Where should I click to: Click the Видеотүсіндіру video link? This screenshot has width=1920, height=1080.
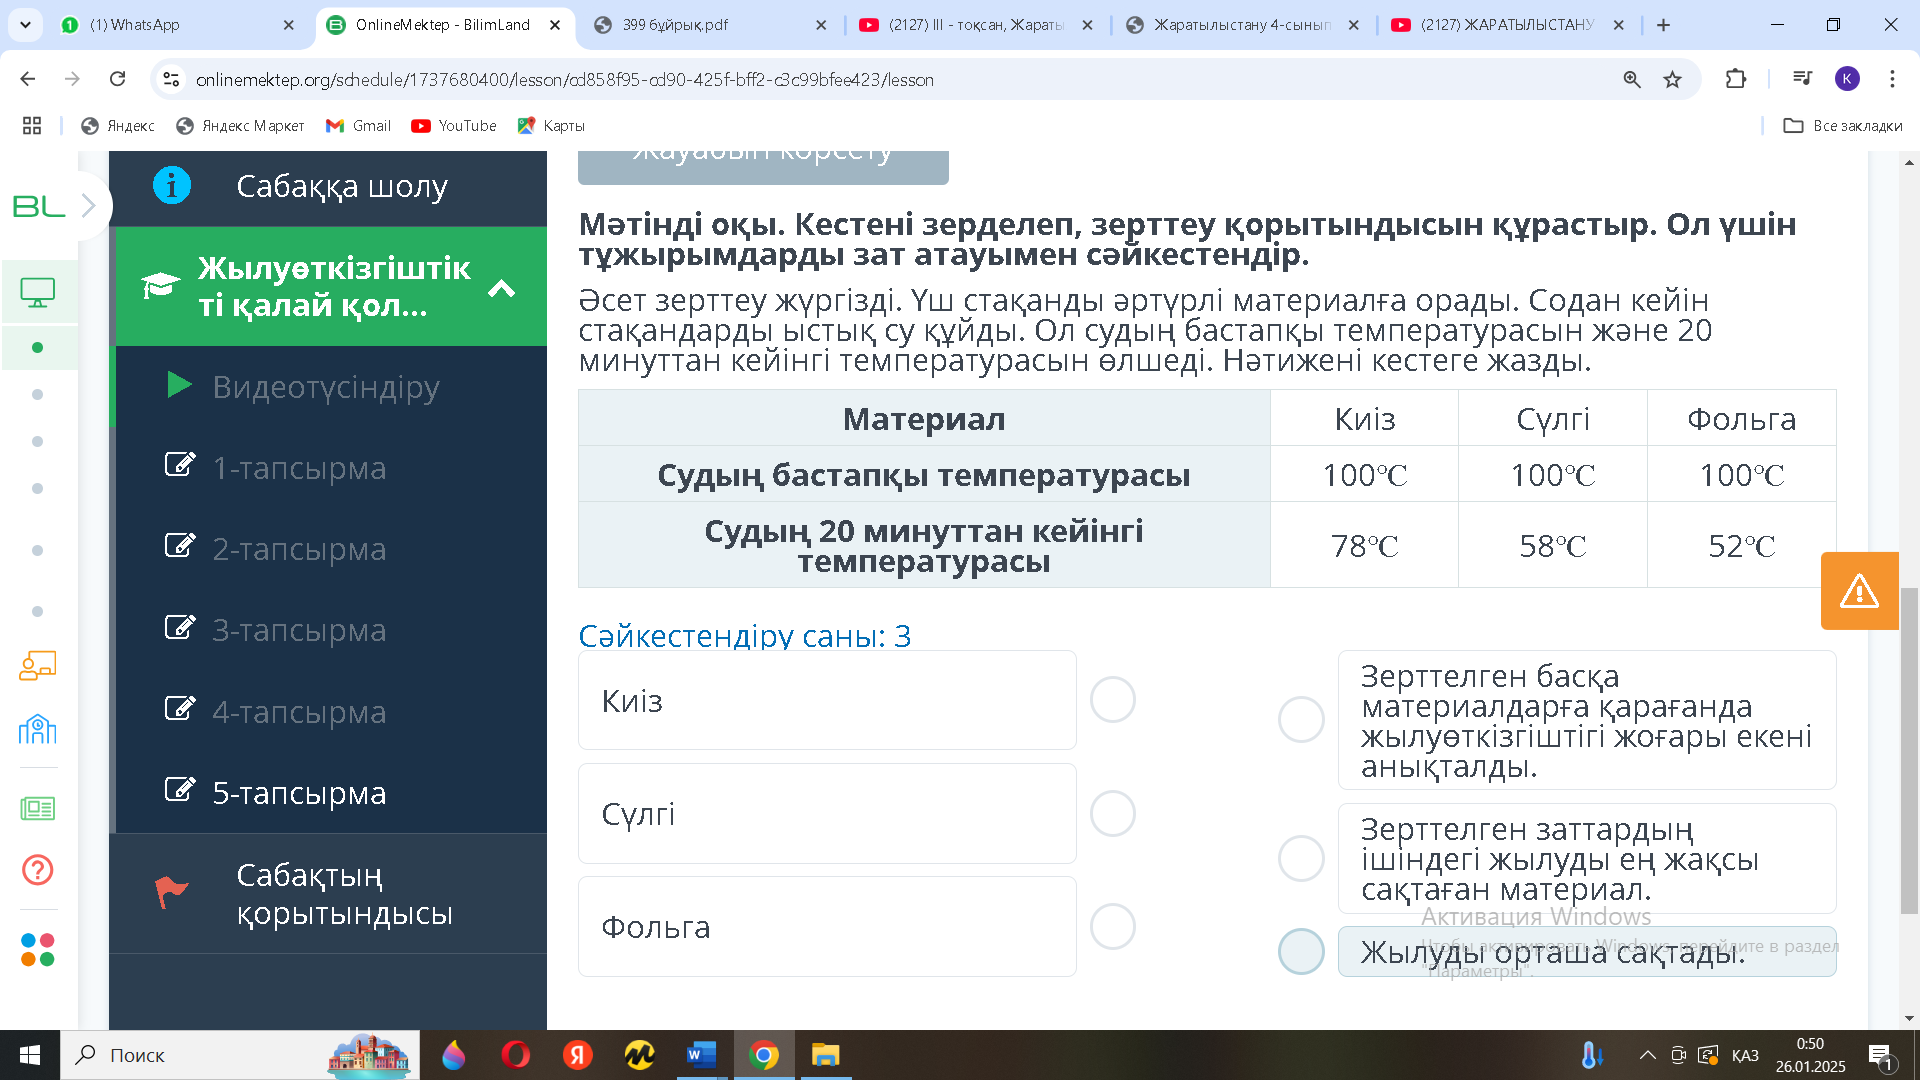(x=325, y=387)
